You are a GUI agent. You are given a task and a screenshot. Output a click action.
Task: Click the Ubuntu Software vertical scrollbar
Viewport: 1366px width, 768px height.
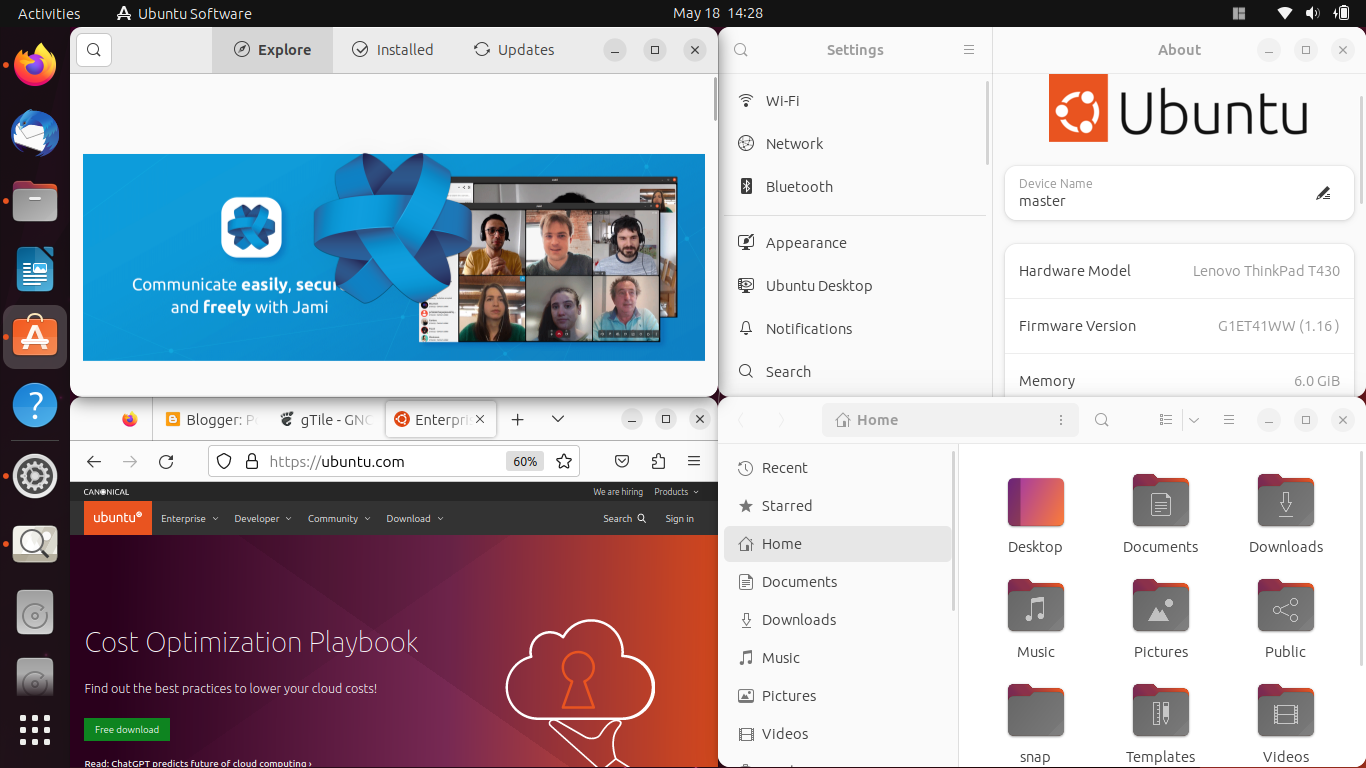[x=714, y=100]
